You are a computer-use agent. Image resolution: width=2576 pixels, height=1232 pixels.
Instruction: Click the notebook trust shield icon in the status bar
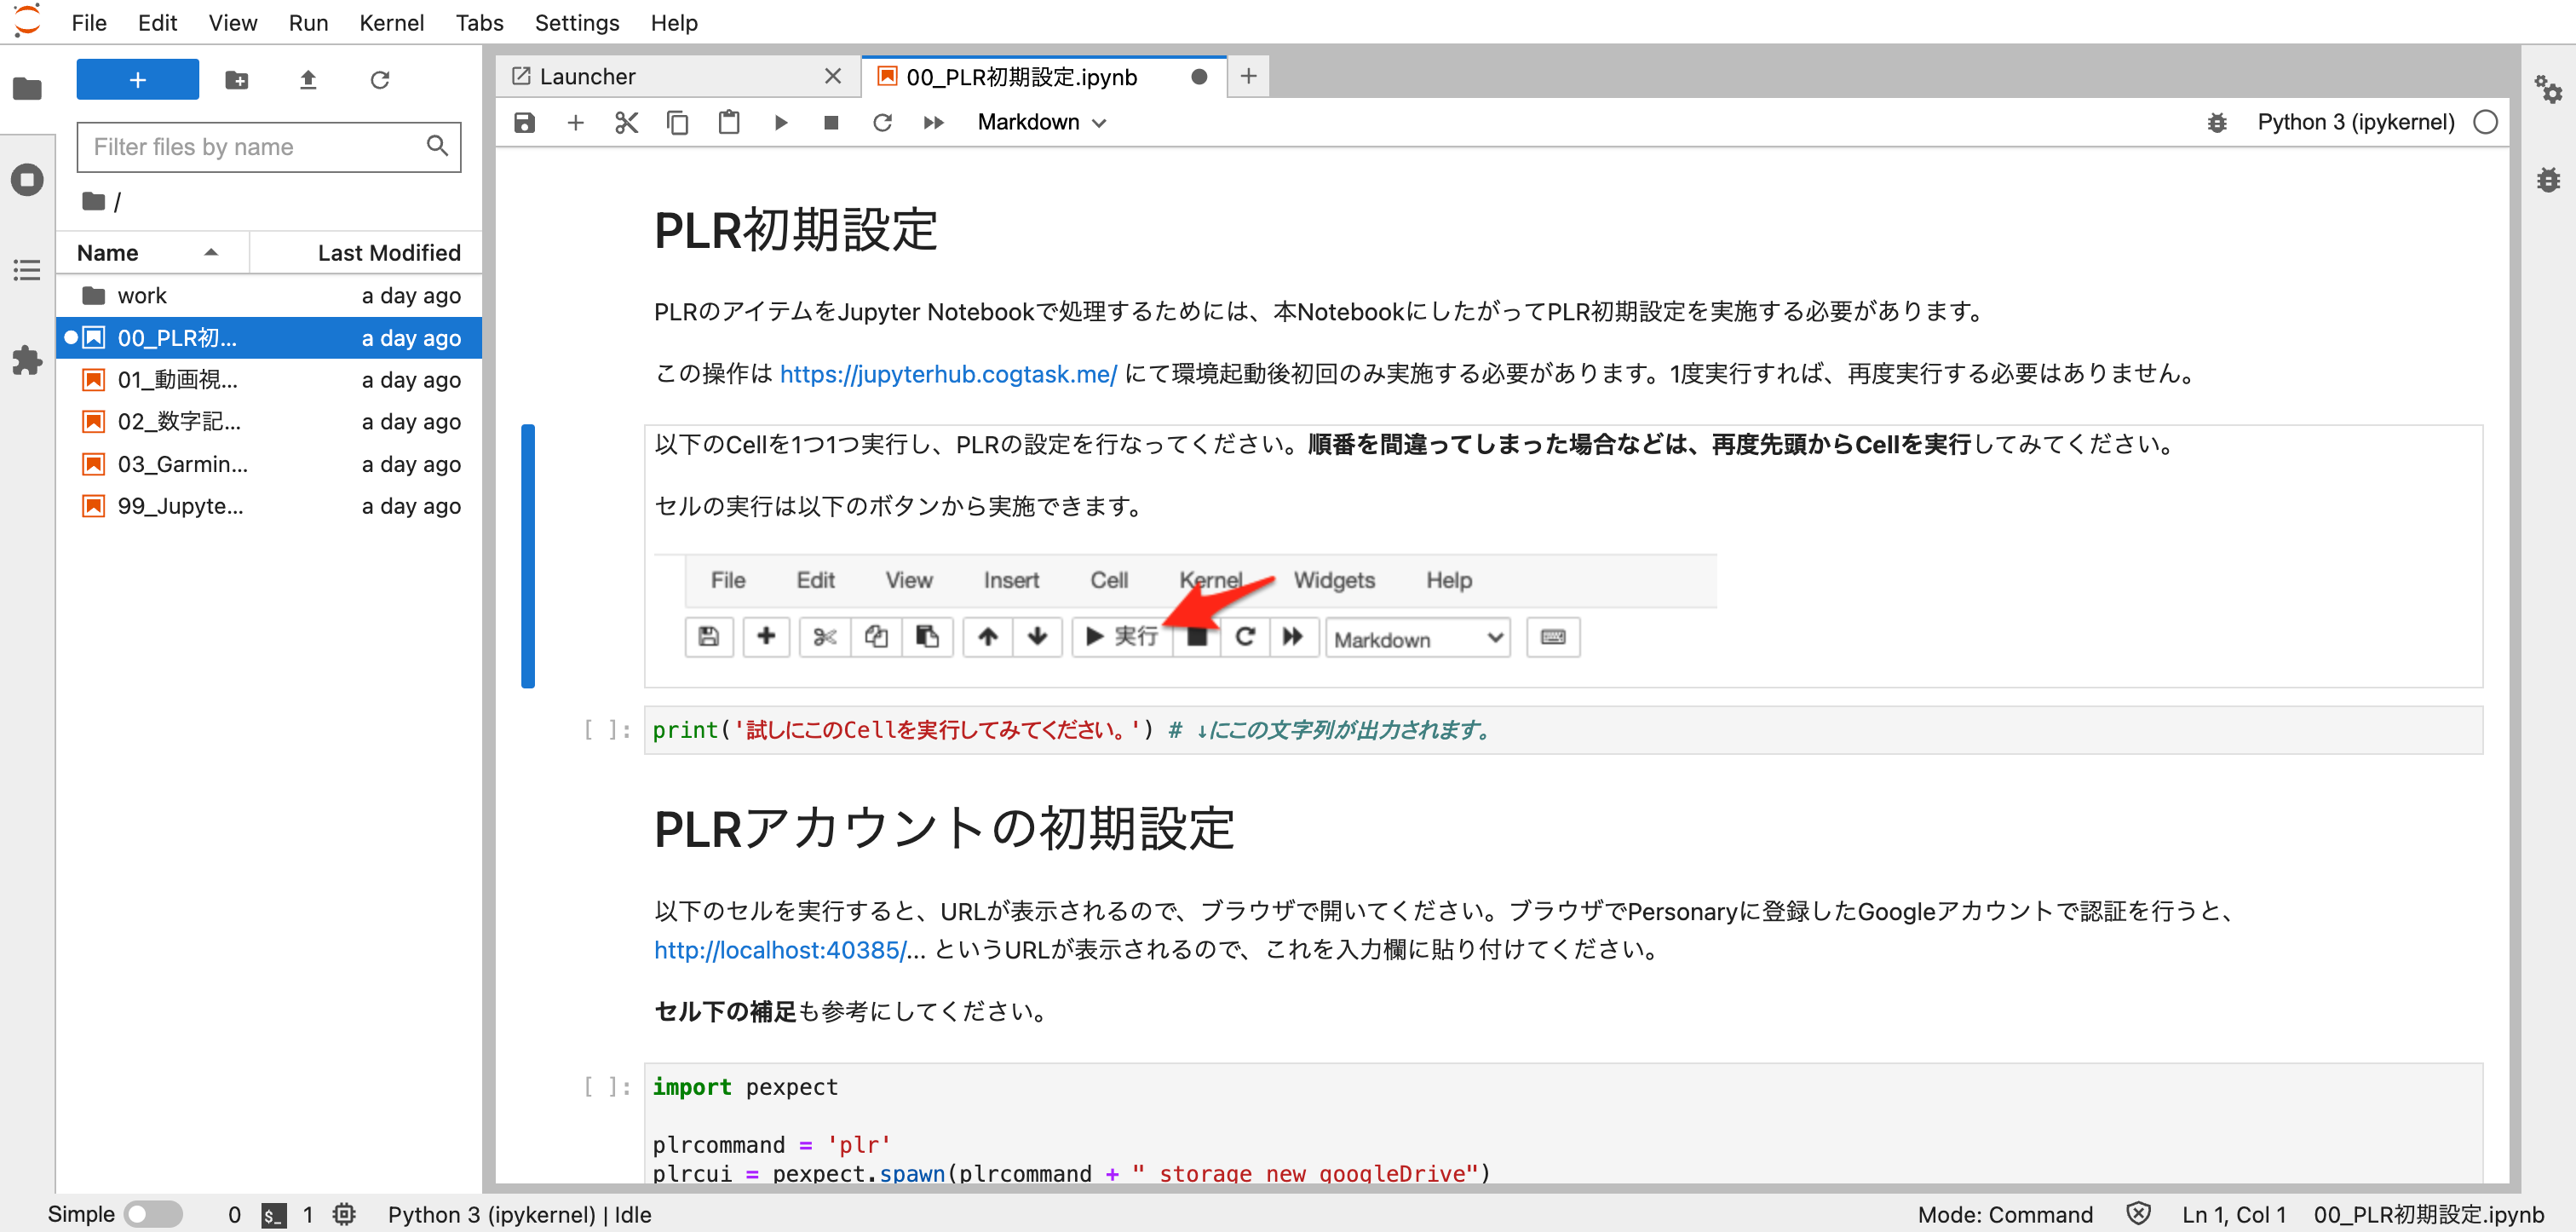point(2138,1214)
